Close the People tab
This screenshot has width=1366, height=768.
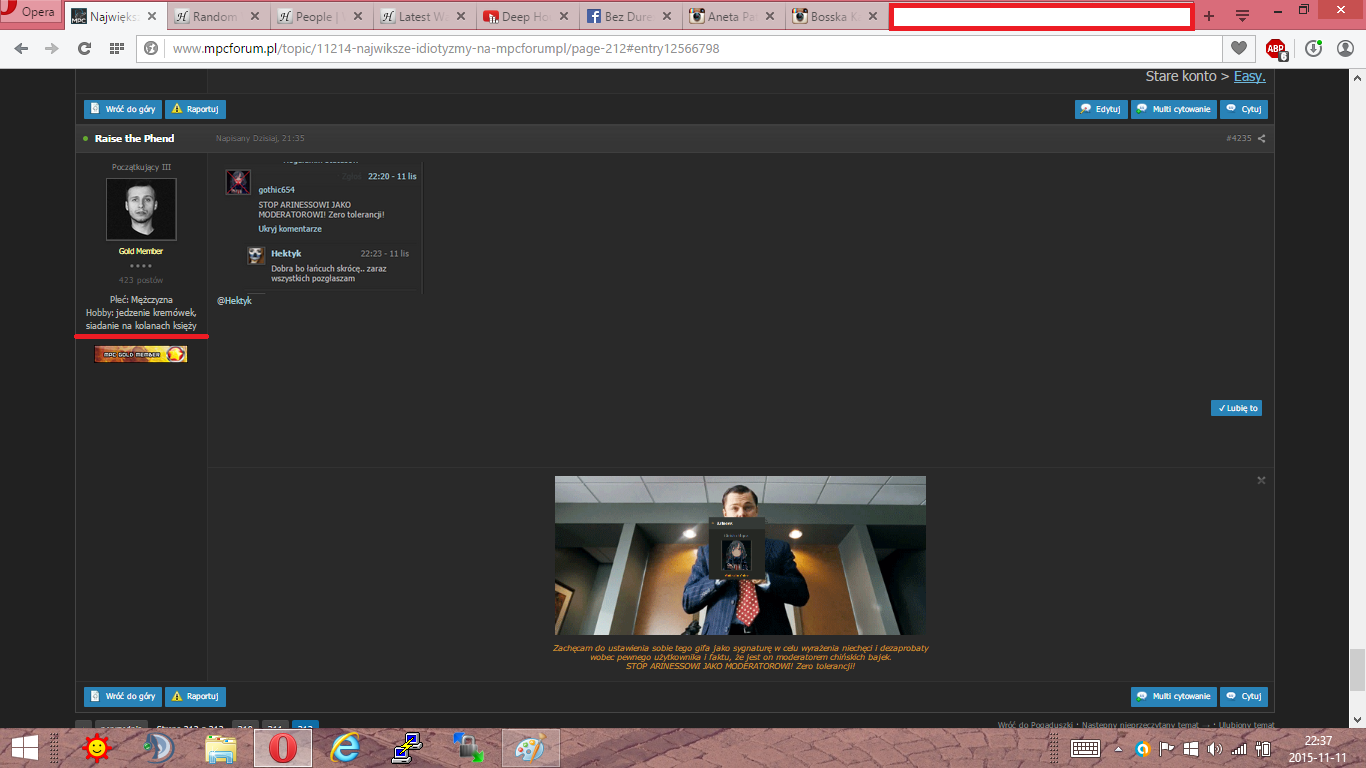coord(357,17)
